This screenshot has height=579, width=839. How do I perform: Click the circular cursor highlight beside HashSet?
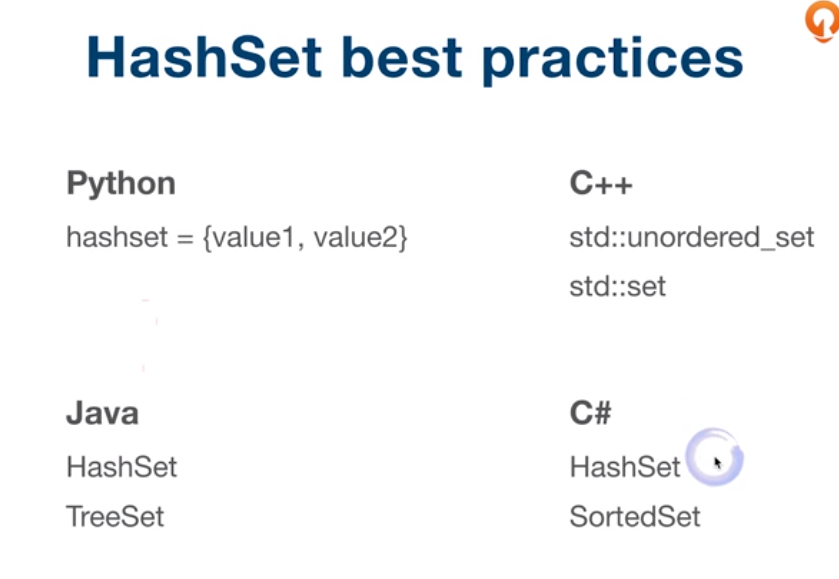click(x=715, y=458)
